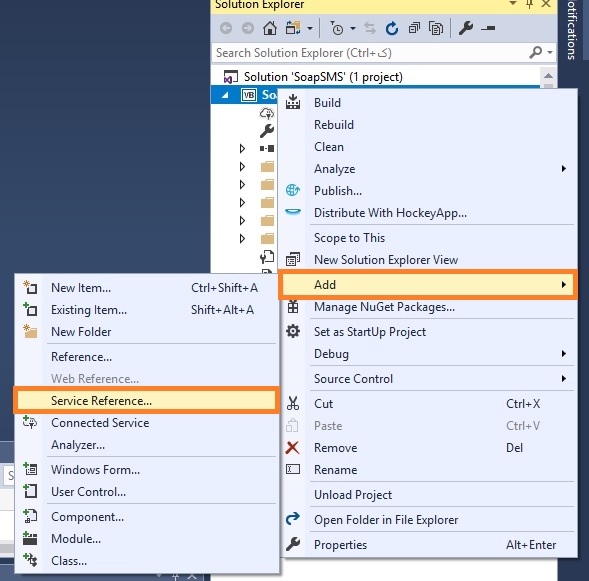The width and height of the screenshot is (589, 581).
Task: Expand the Analyze submenu arrow
Action: click(563, 169)
